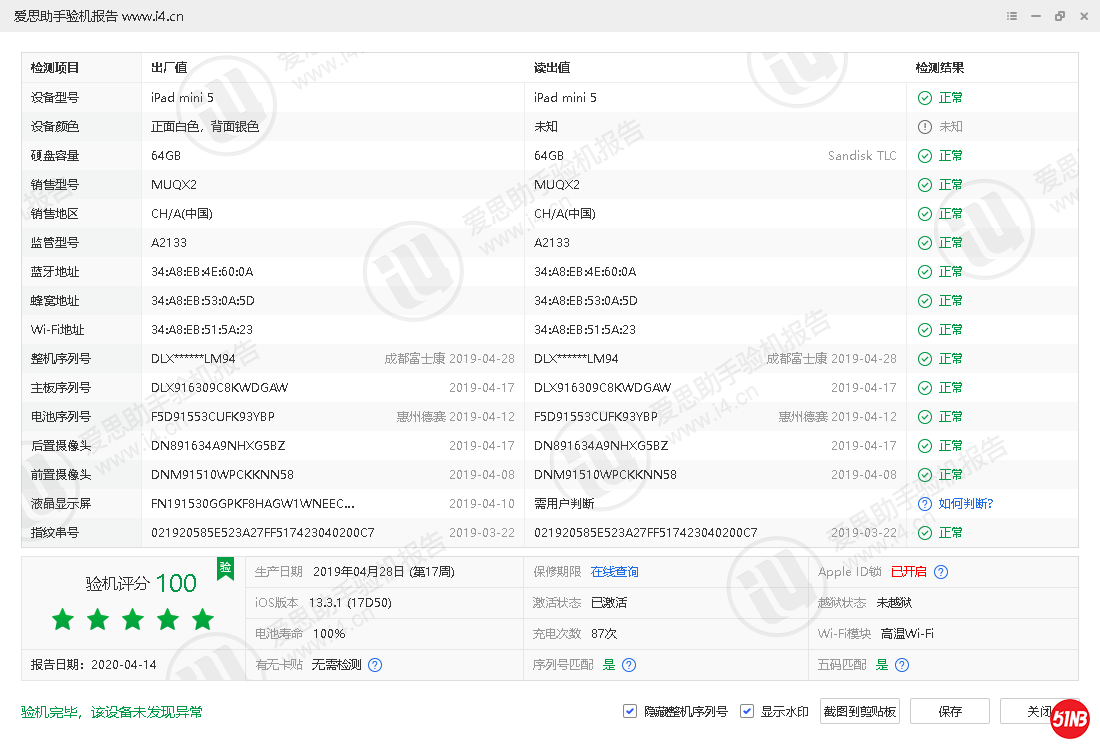Click the 保存 button to save the report
This screenshot has height=749, width=1100.
click(949, 710)
